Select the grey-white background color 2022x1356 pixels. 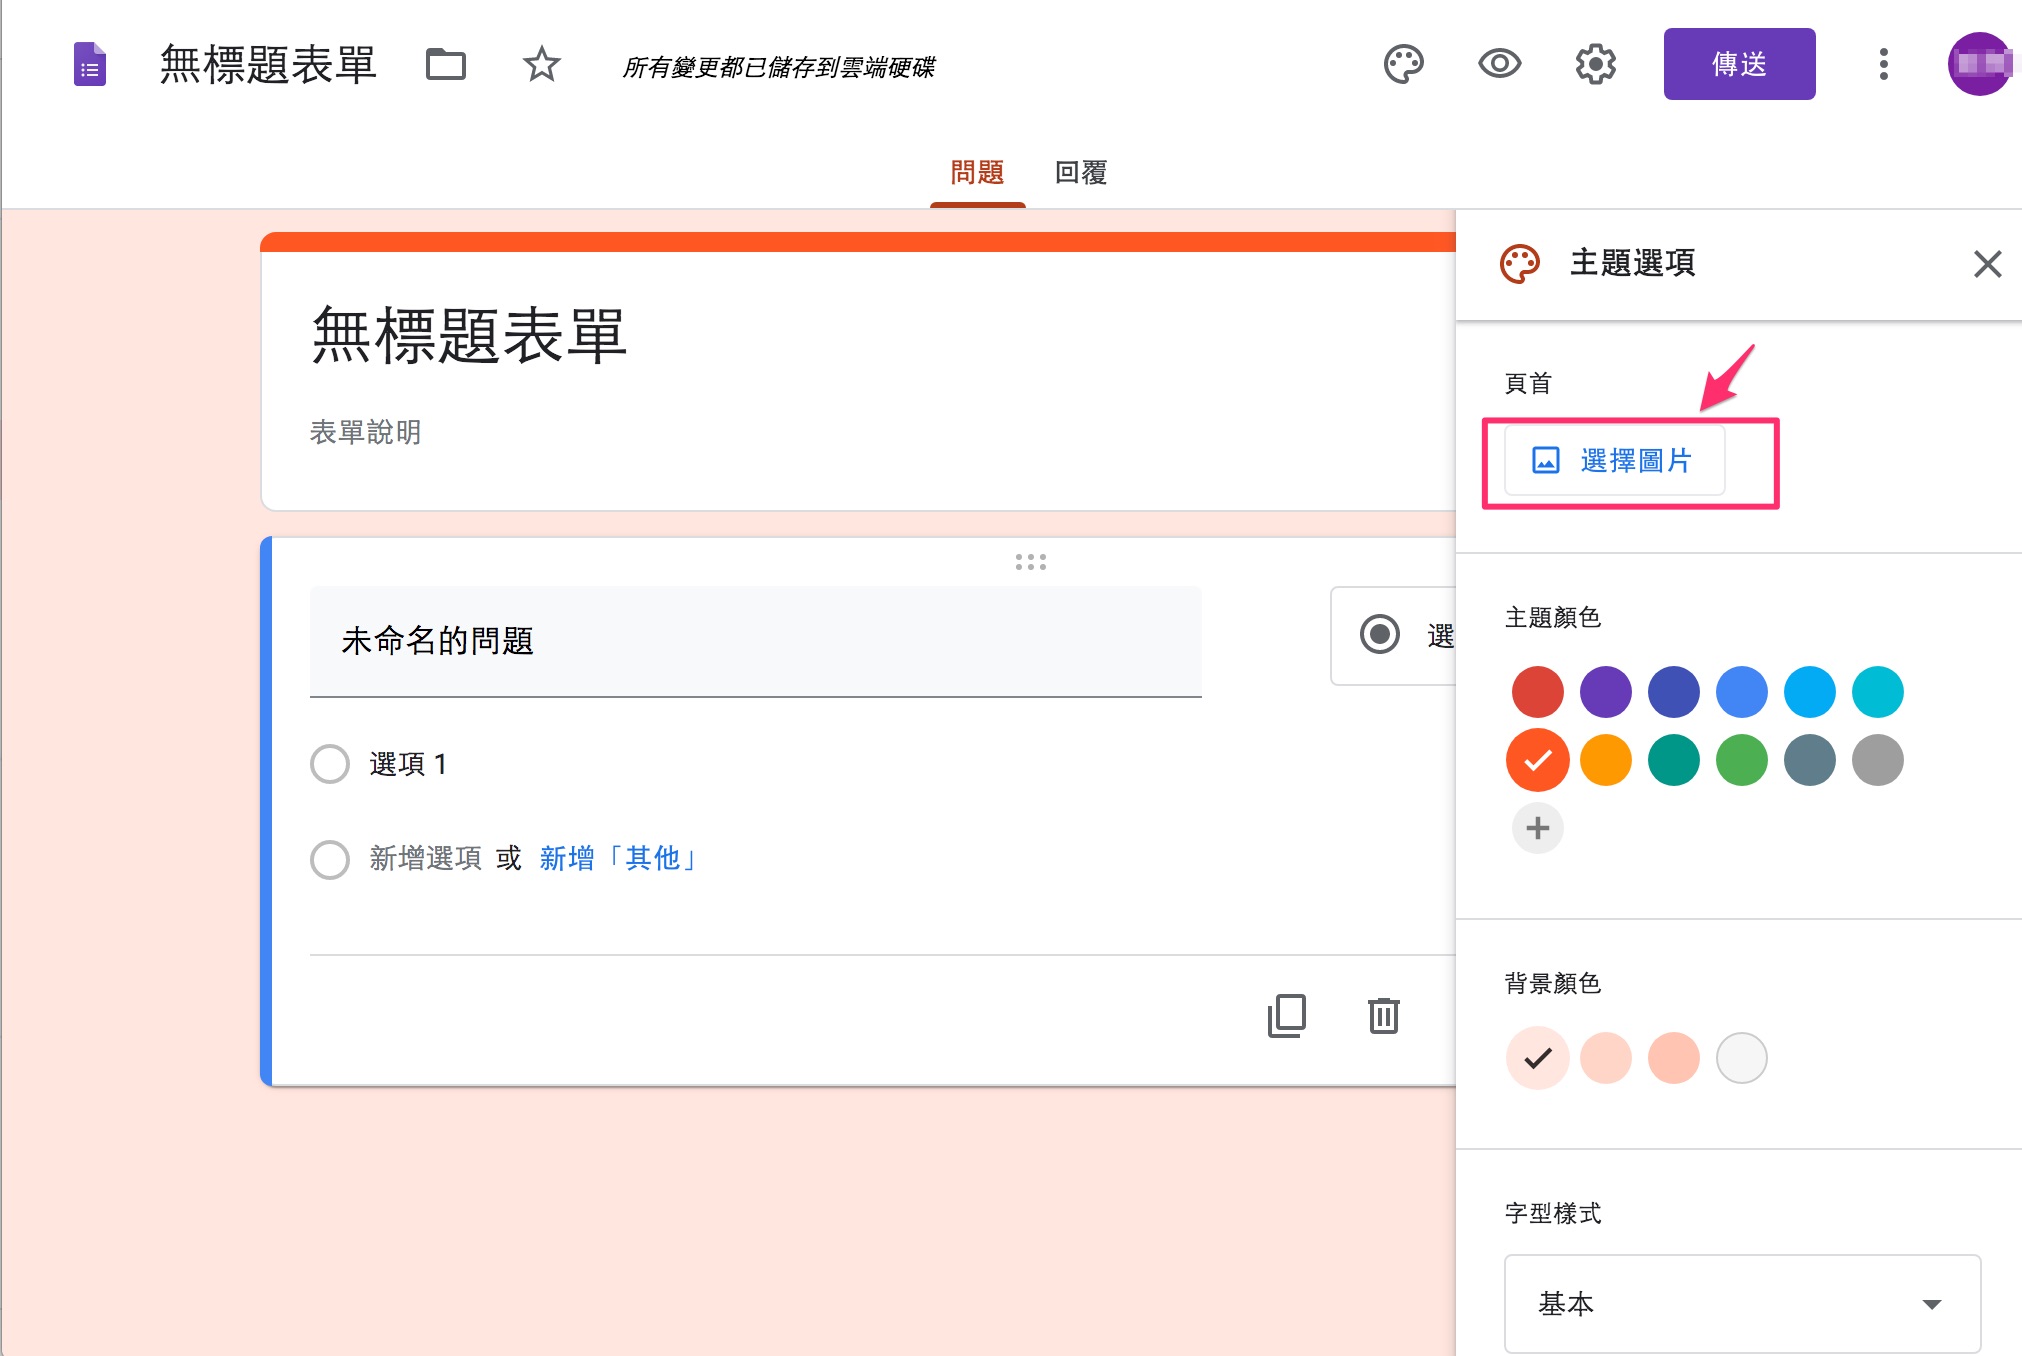(x=1741, y=1058)
